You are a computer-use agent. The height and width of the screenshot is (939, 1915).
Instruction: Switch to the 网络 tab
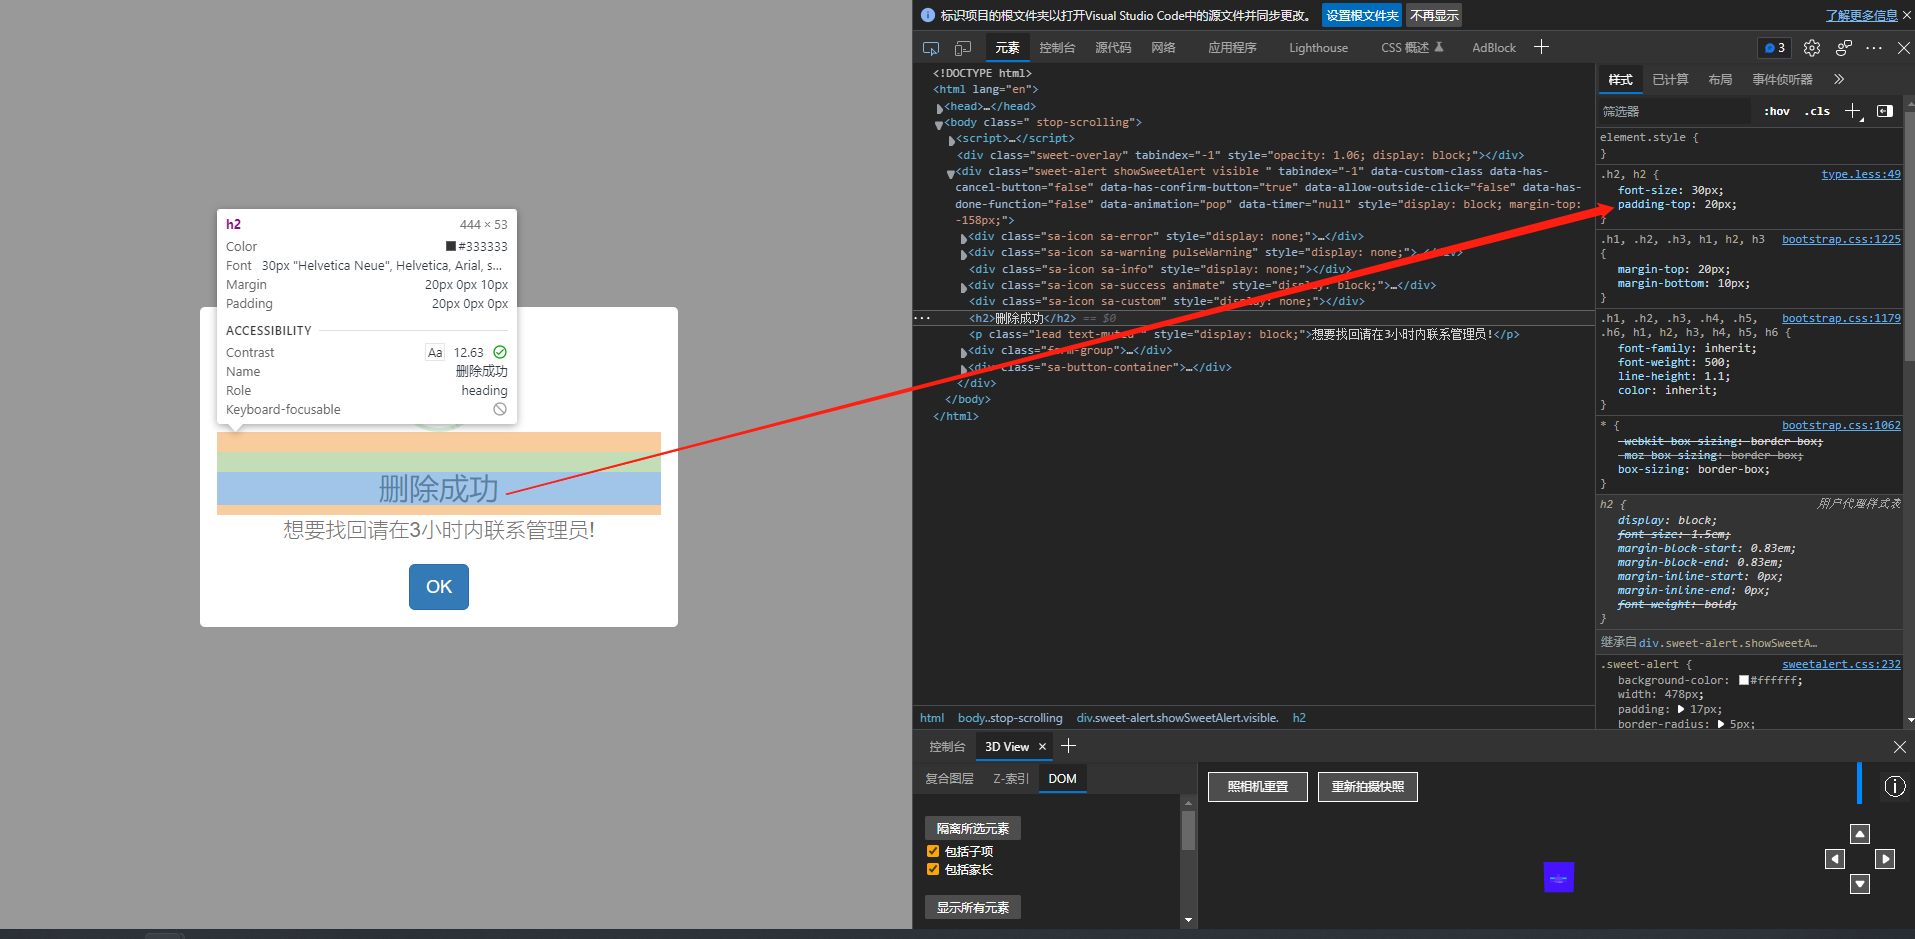click(x=1163, y=48)
